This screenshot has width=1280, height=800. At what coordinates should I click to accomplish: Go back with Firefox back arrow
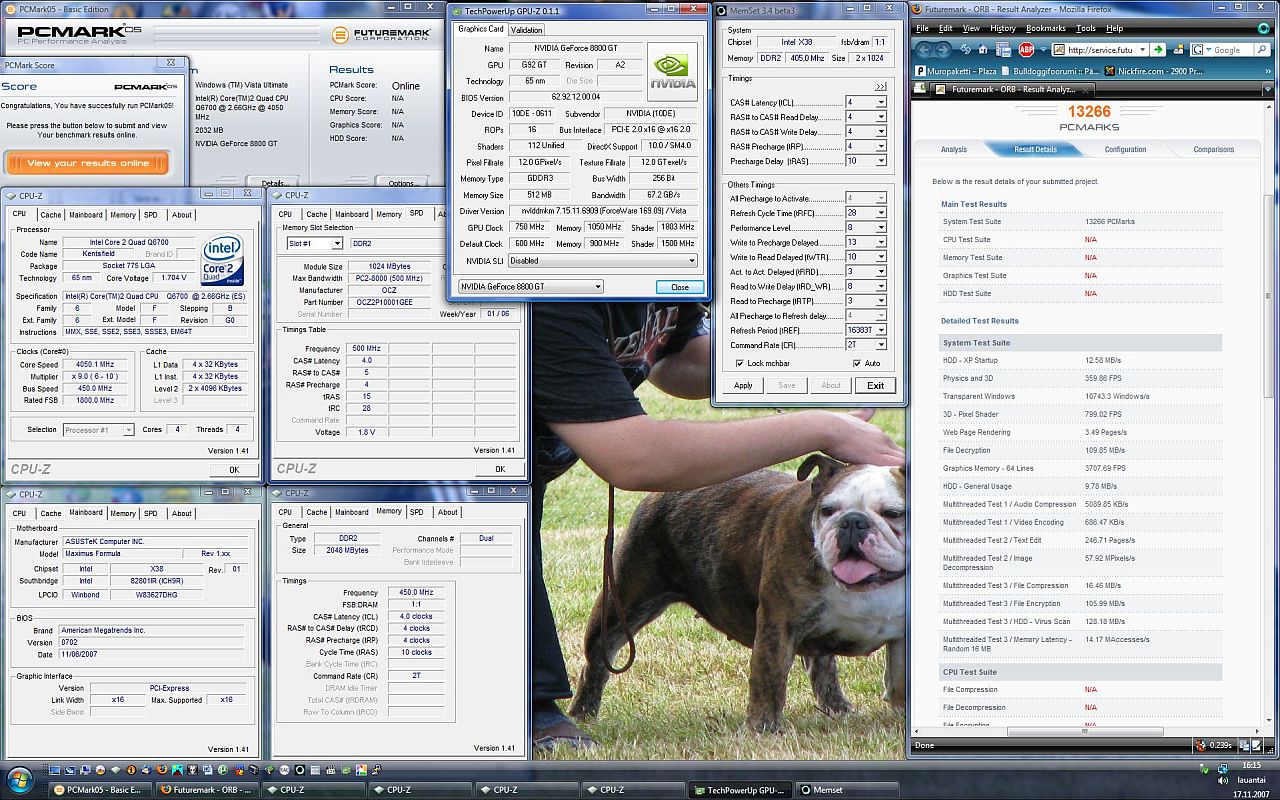pos(923,50)
